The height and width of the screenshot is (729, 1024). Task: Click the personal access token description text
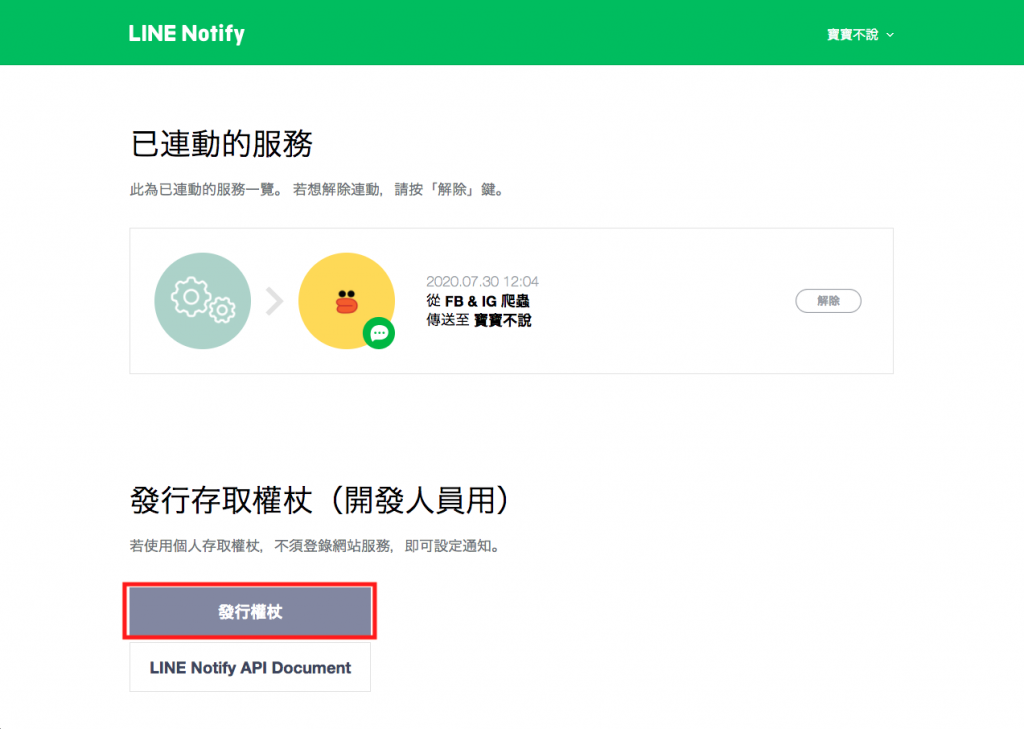[315, 546]
